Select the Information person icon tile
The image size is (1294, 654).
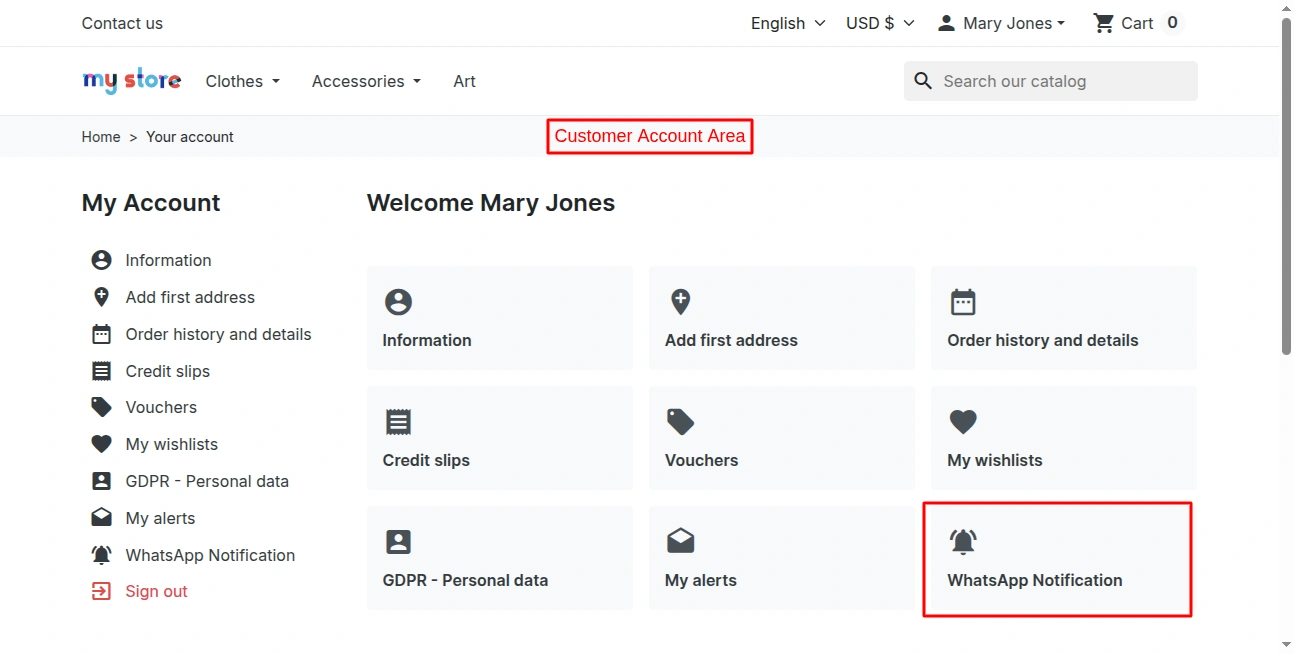point(398,302)
